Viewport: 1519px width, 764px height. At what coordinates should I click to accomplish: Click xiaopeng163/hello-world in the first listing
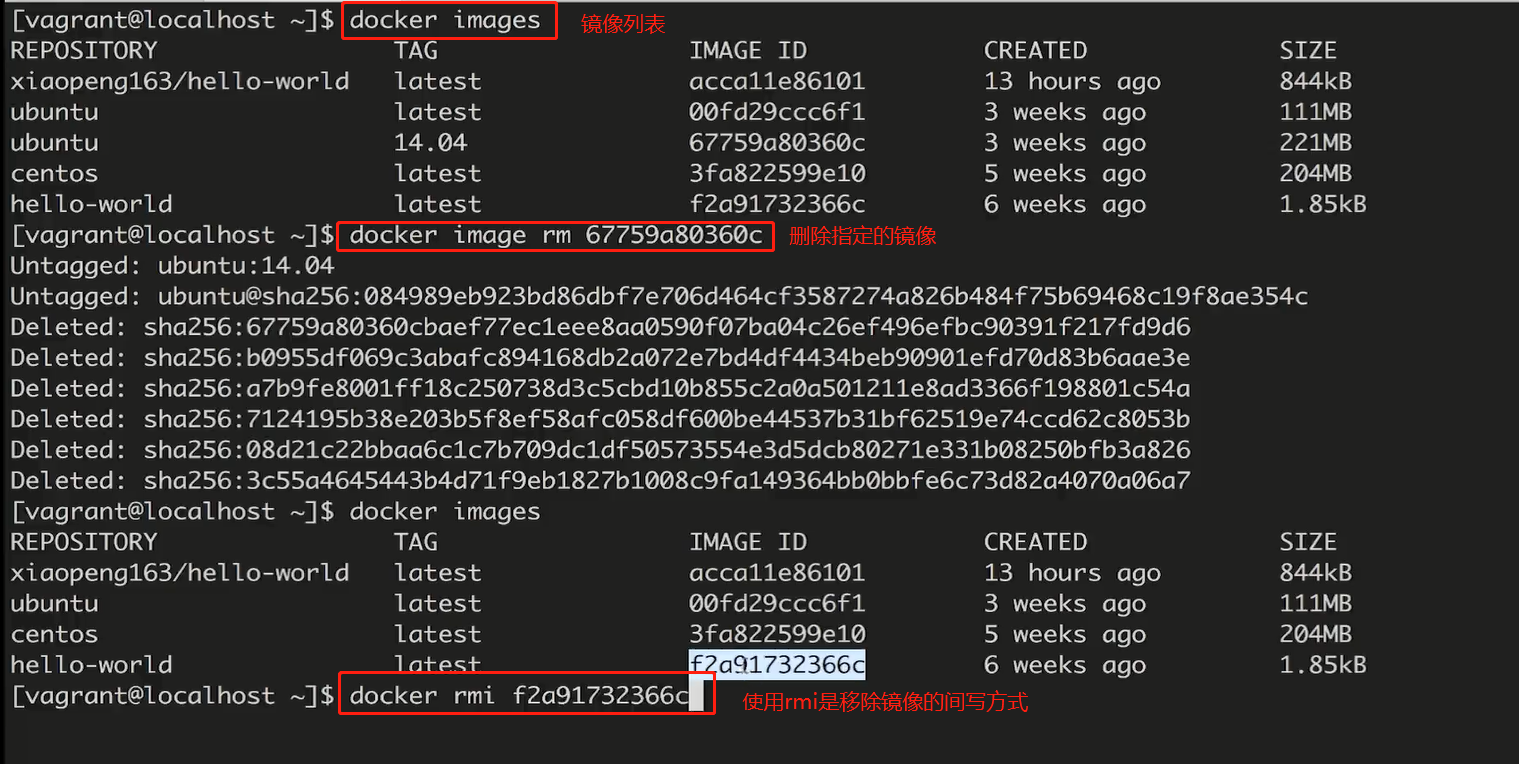pyautogui.click(x=180, y=82)
